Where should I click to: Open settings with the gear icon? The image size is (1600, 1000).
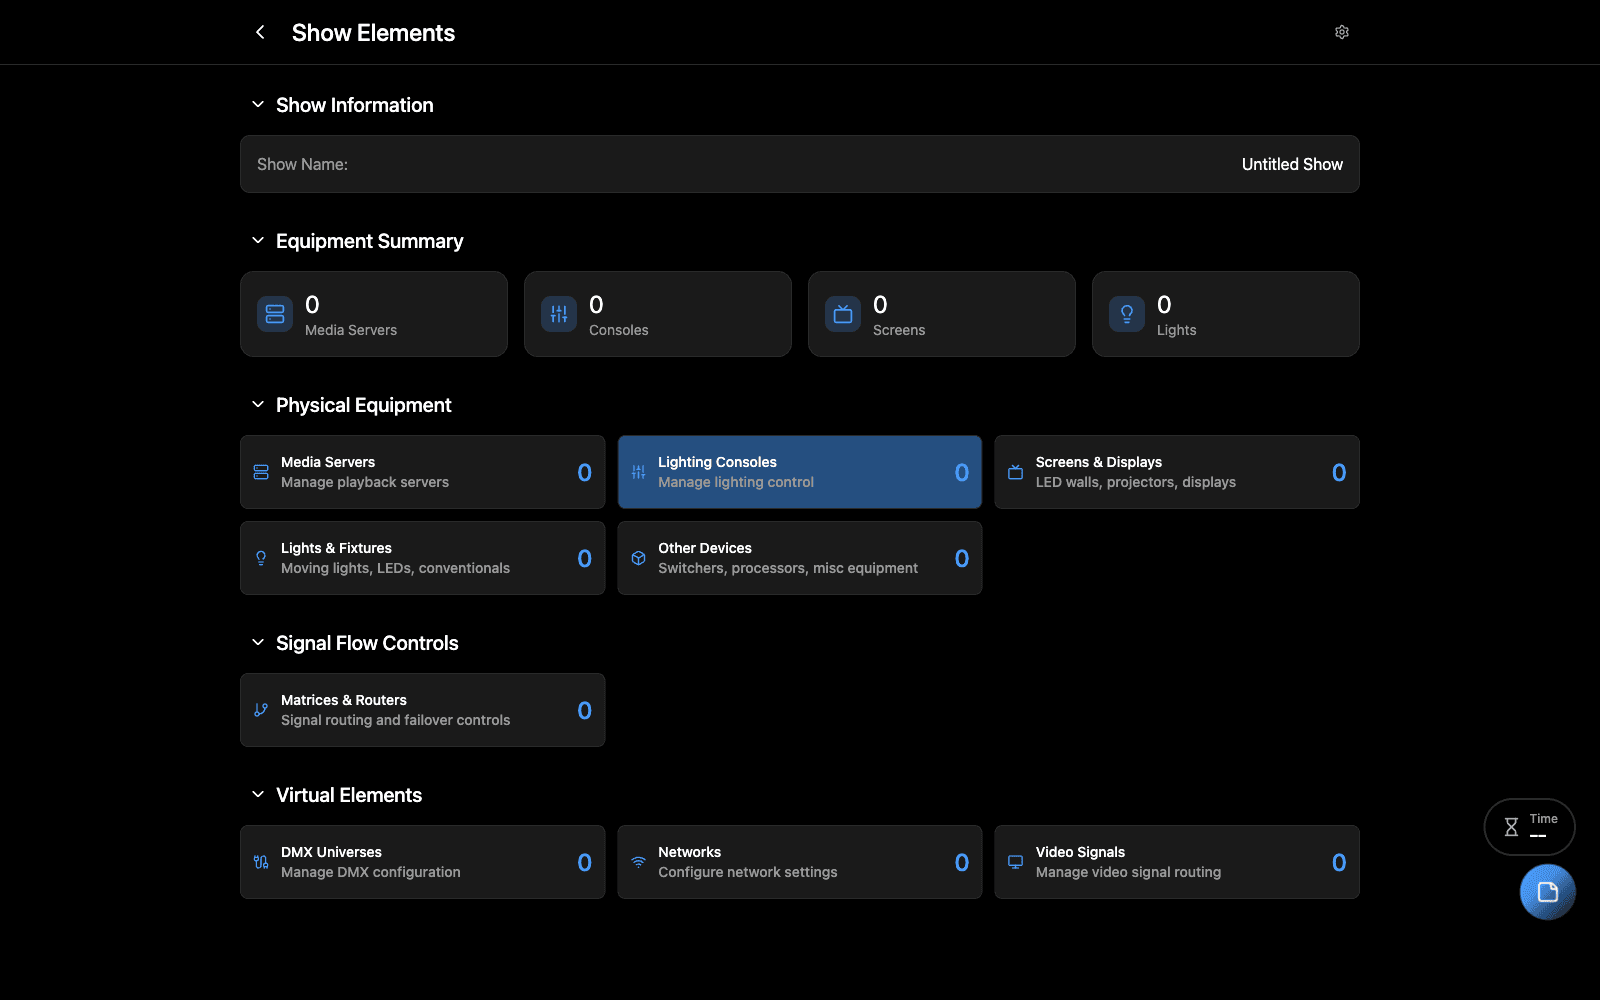pyautogui.click(x=1342, y=32)
